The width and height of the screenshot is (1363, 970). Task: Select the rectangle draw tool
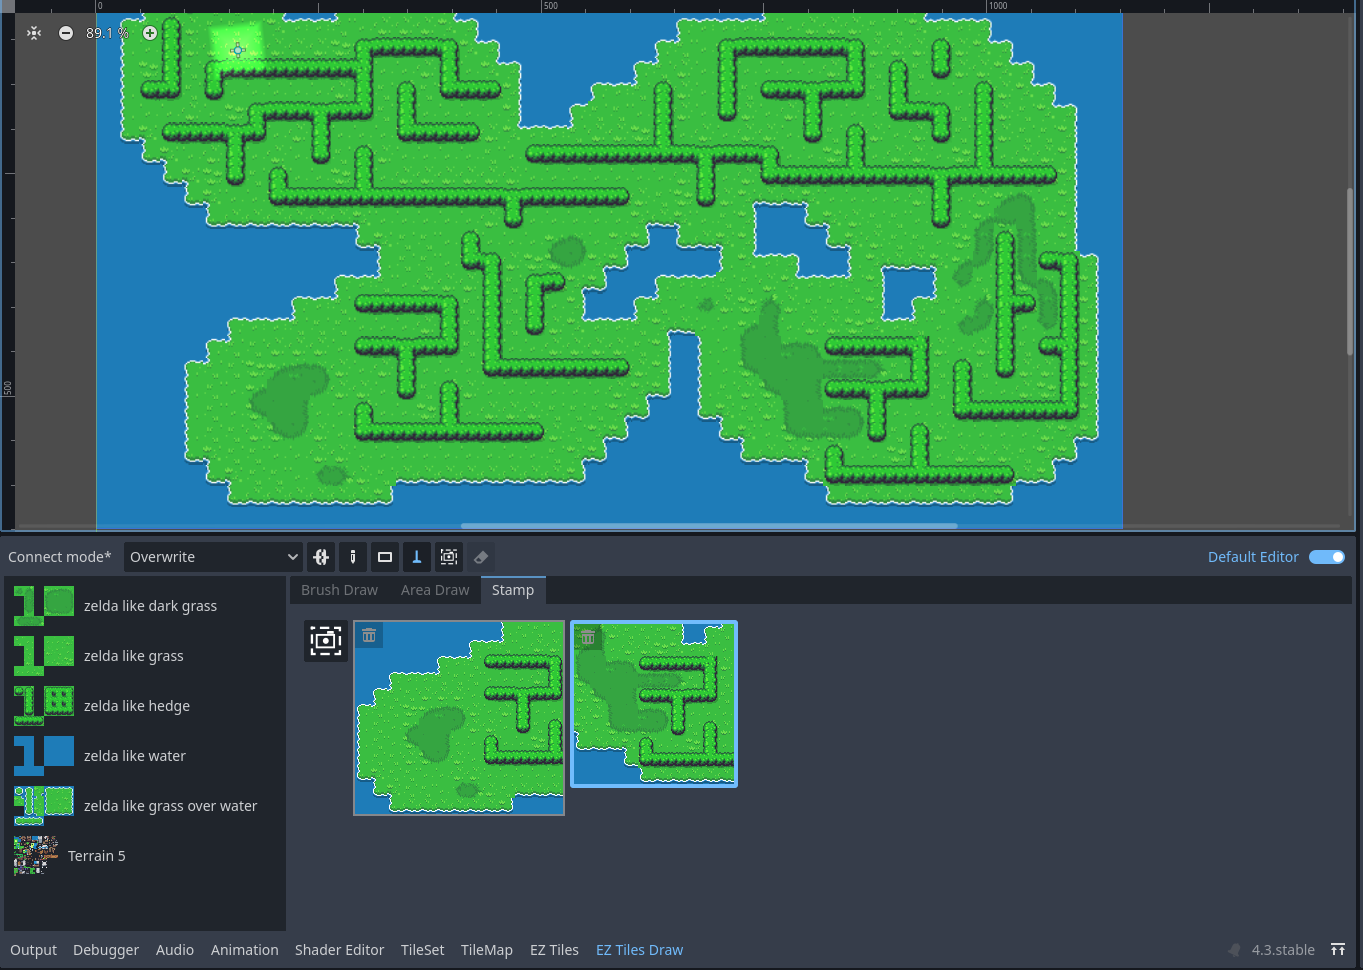[385, 557]
